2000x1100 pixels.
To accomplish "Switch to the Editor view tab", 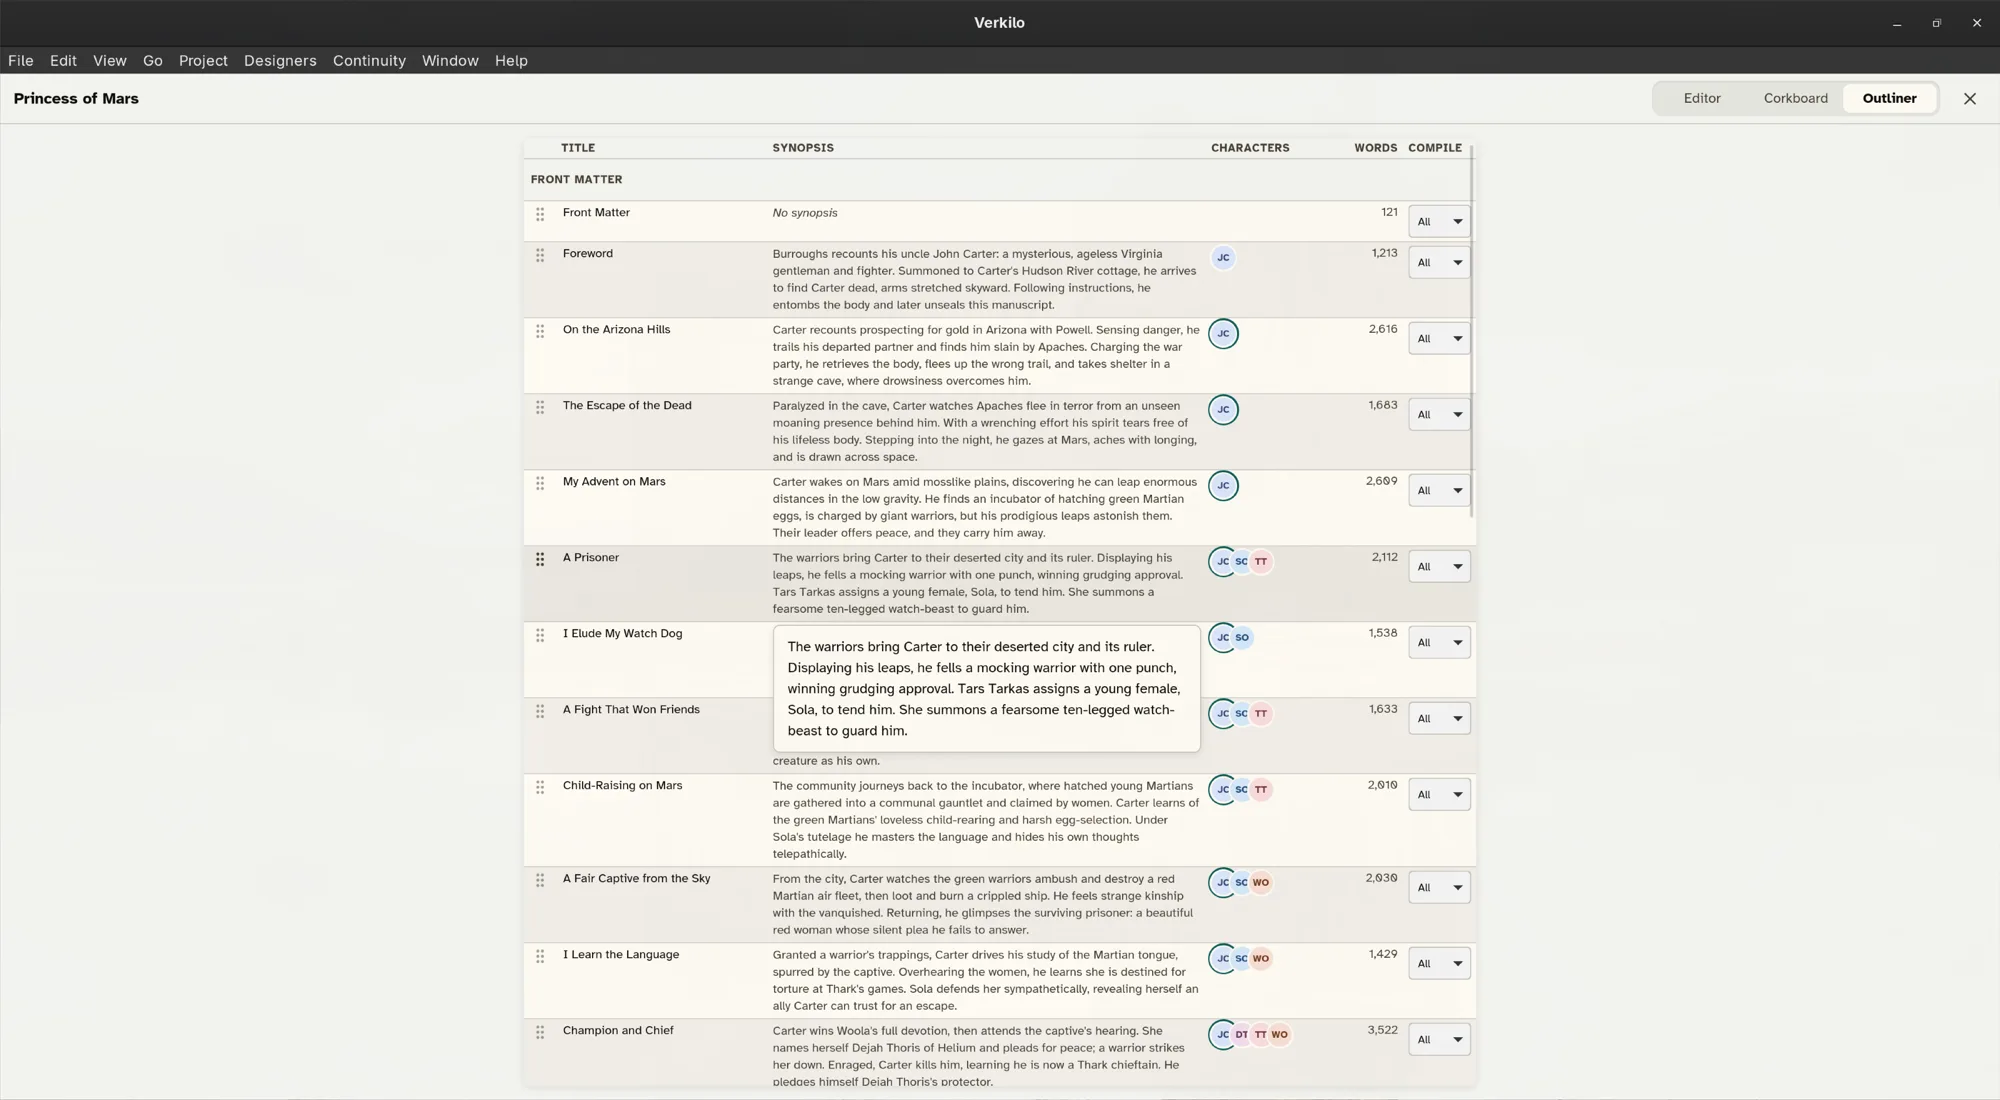I will coord(1702,99).
